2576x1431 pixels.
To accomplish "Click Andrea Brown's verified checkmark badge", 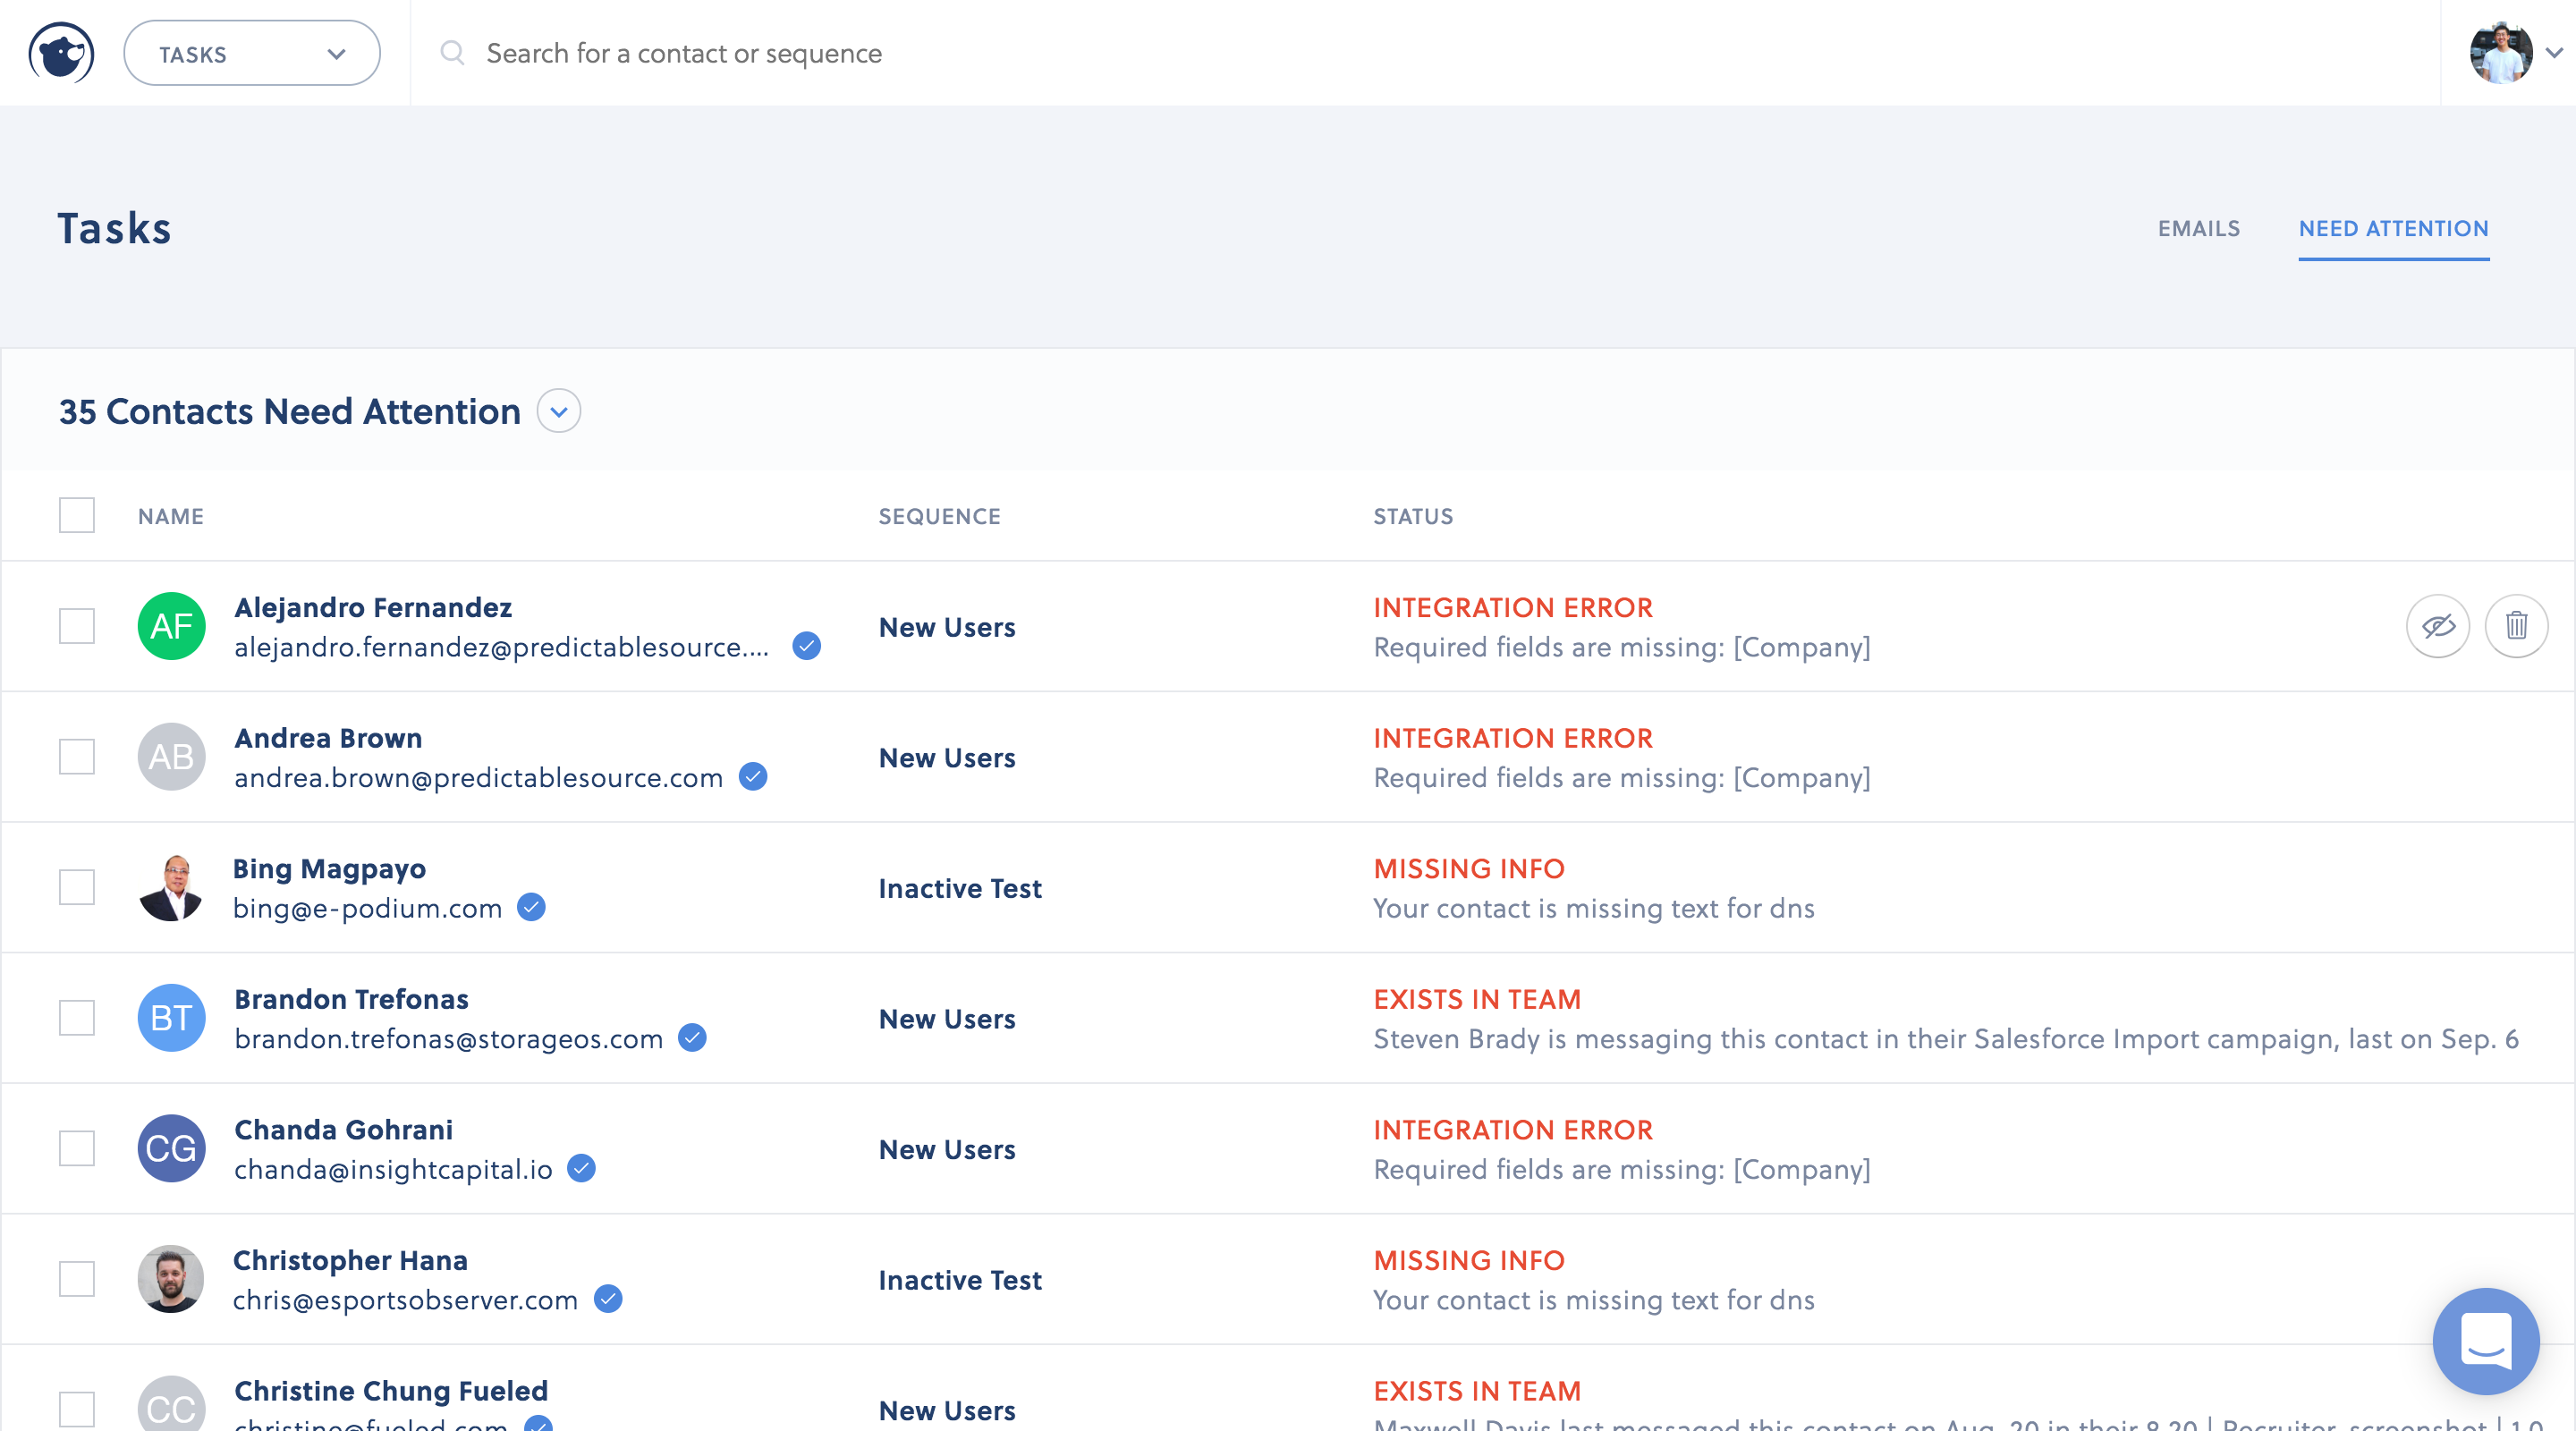I will point(753,777).
